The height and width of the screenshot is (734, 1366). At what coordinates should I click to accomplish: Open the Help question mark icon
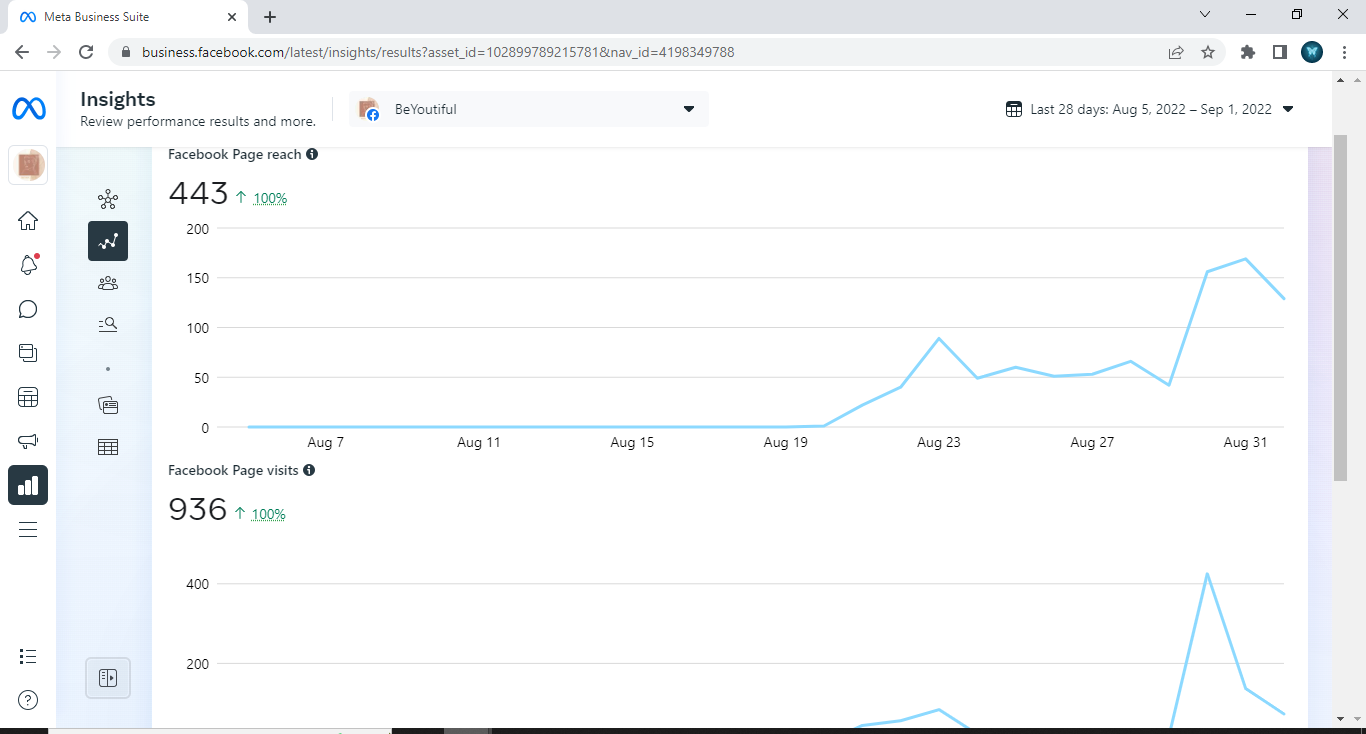(x=28, y=699)
